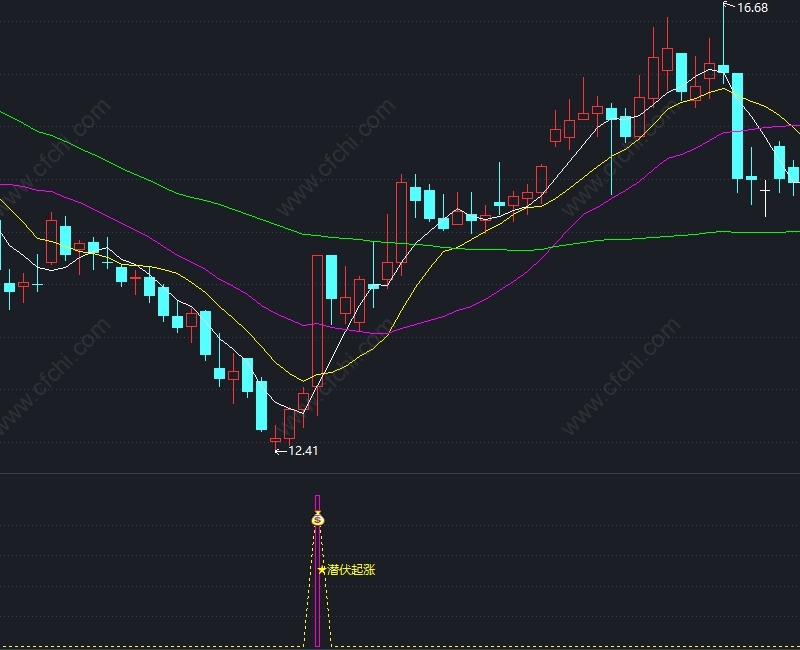Click the purple signal bar in the indicator panel
The height and width of the screenshot is (650, 800).
[x=317, y=570]
